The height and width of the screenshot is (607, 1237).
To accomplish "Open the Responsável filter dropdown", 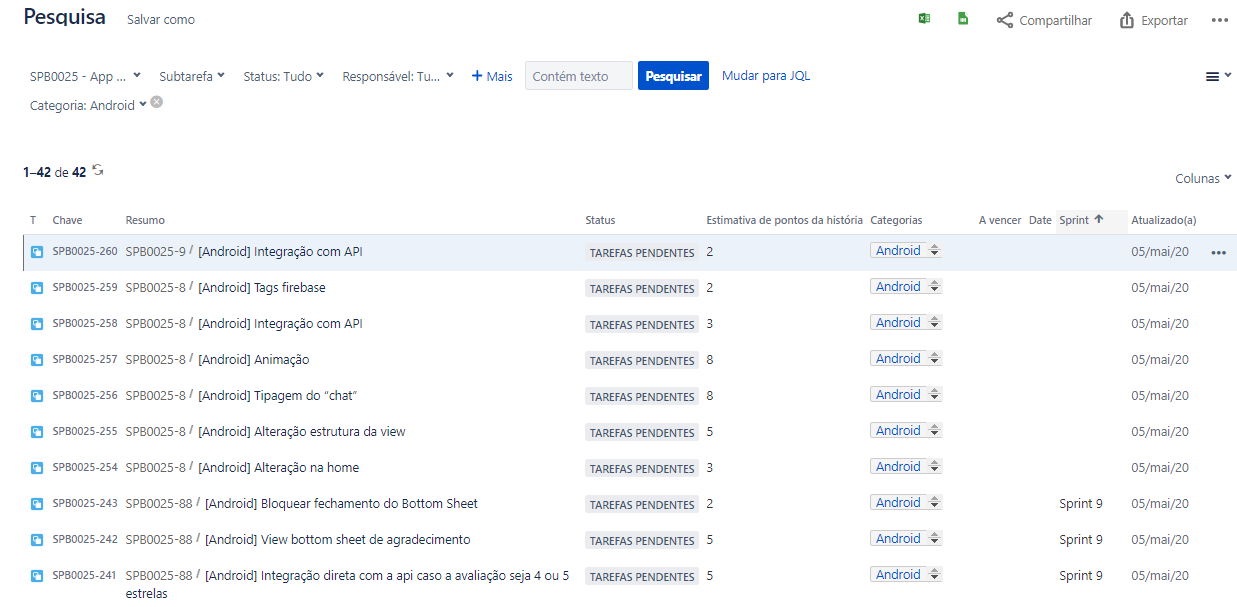I will [398, 76].
